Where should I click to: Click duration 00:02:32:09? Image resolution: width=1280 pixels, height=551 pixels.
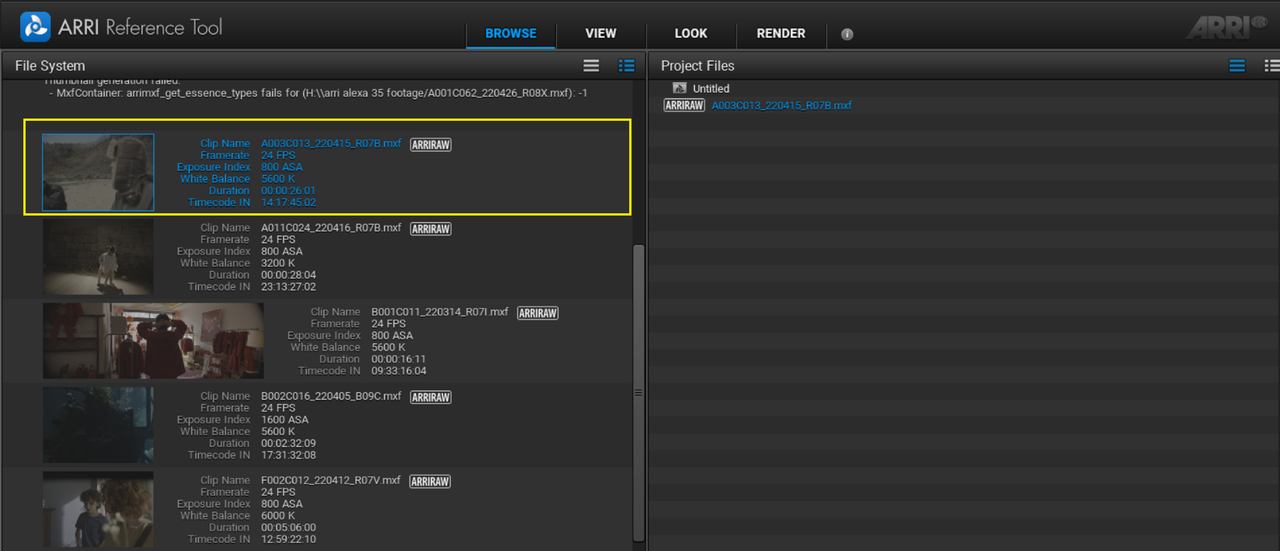pos(289,443)
